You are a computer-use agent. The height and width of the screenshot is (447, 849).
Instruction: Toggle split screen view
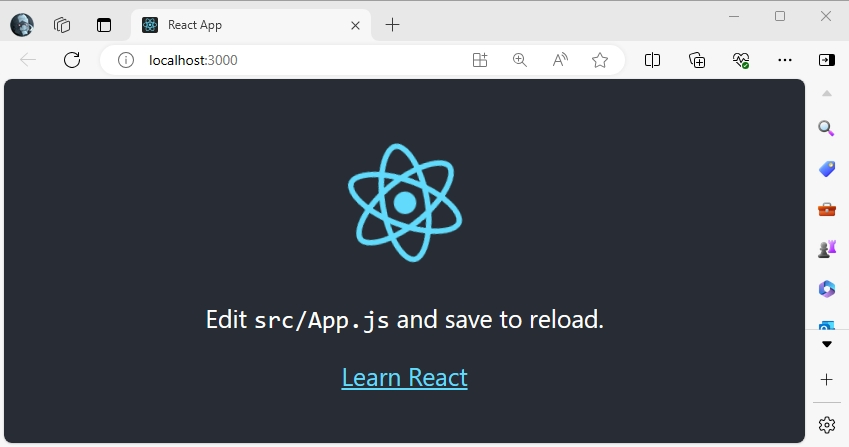tap(652, 60)
